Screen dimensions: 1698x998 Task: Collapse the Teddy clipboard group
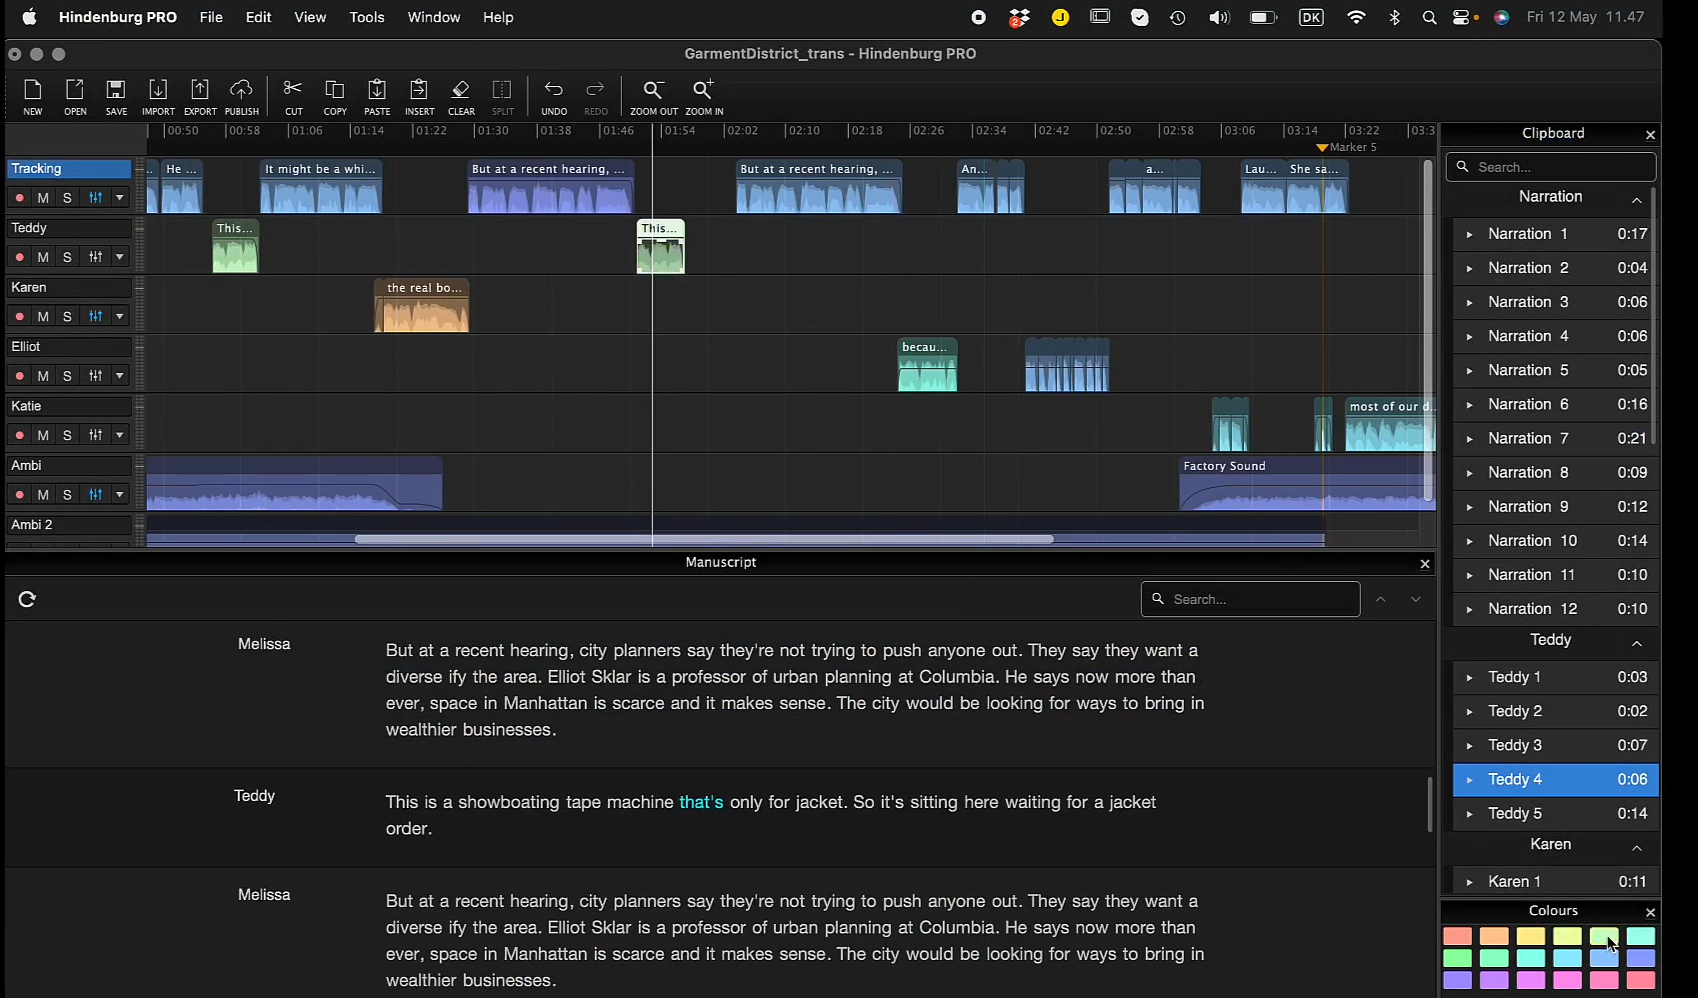(x=1637, y=643)
